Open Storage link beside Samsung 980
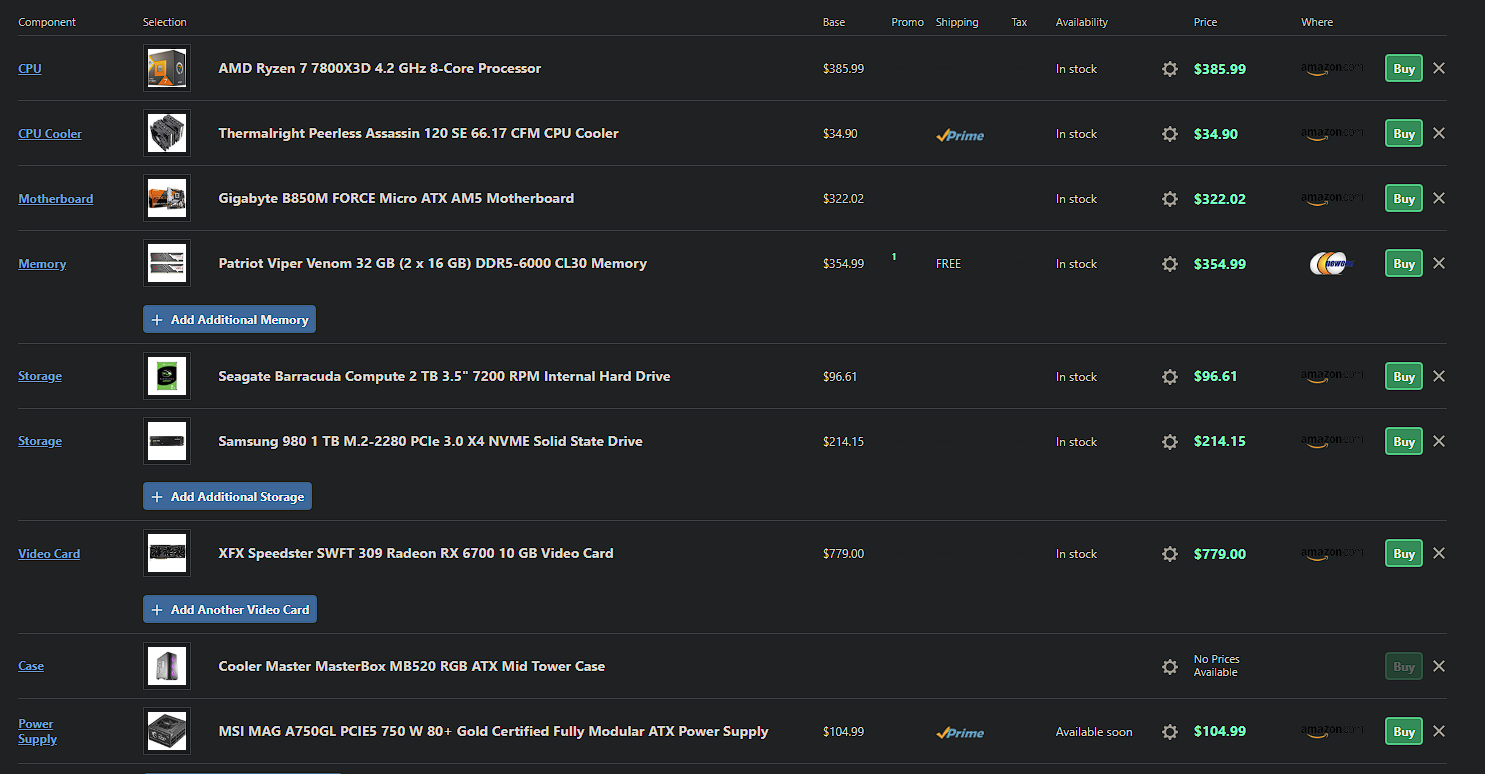1485x774 pixels. [x=40, y=442]
